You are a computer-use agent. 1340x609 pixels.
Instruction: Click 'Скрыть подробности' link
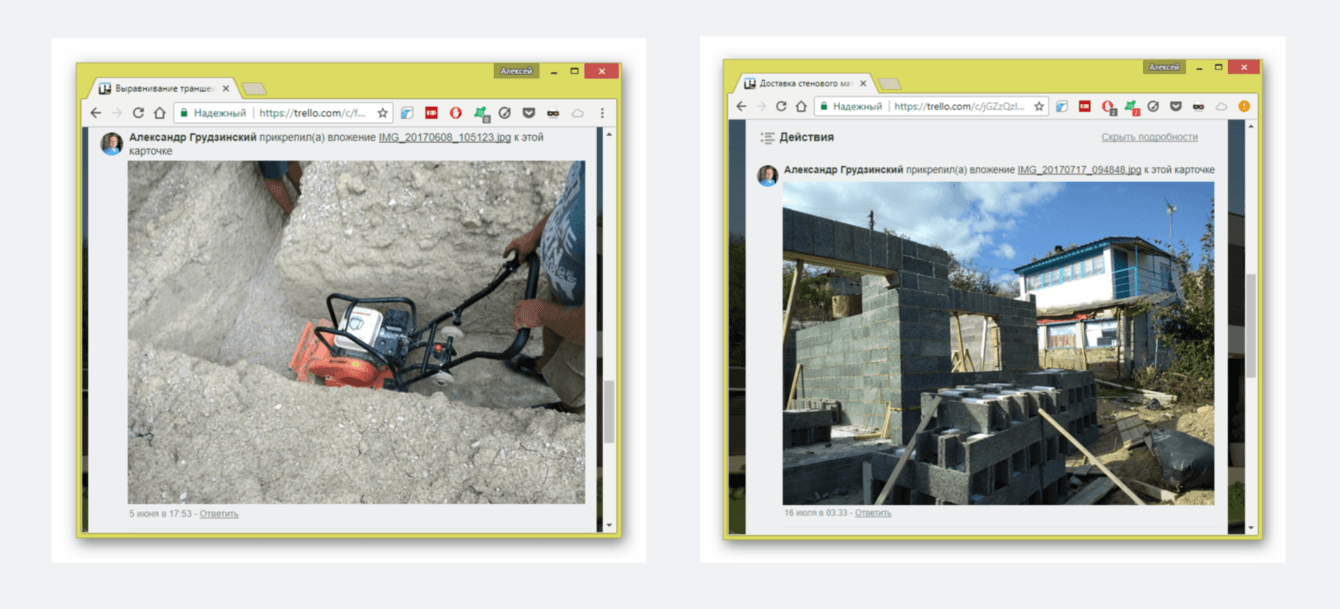point(1149,137)
